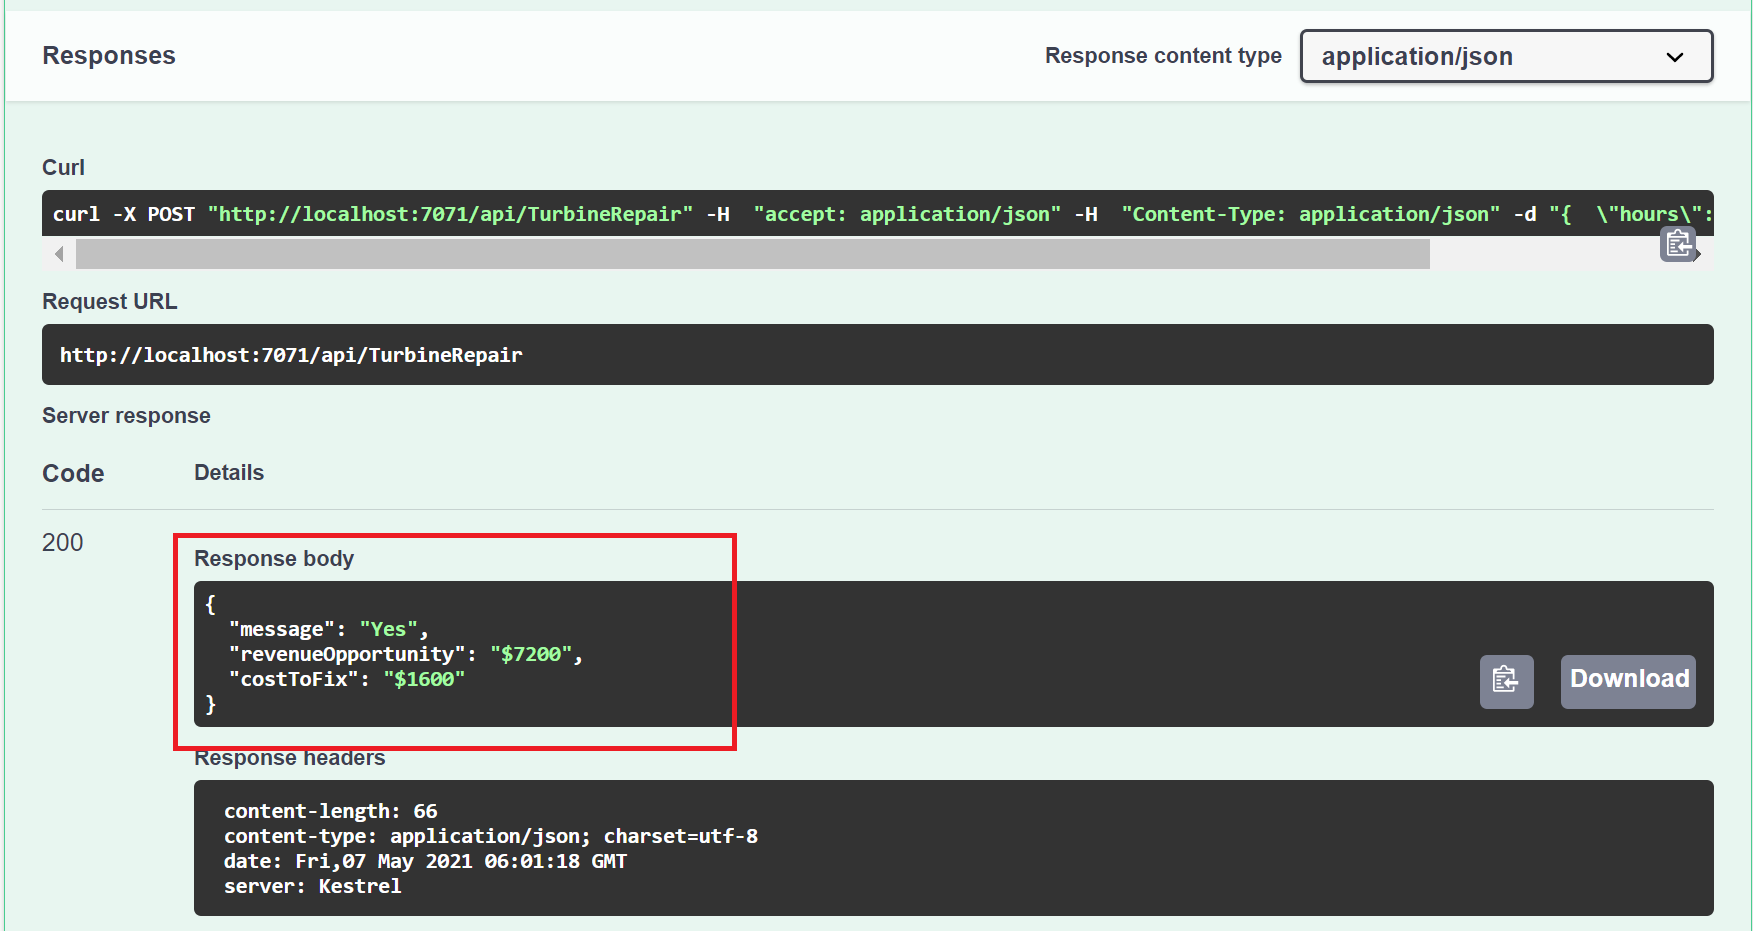Click the copy icon inside the server response area
Viewport: 1753px width, 931px height.
(x=1506, y=681)
